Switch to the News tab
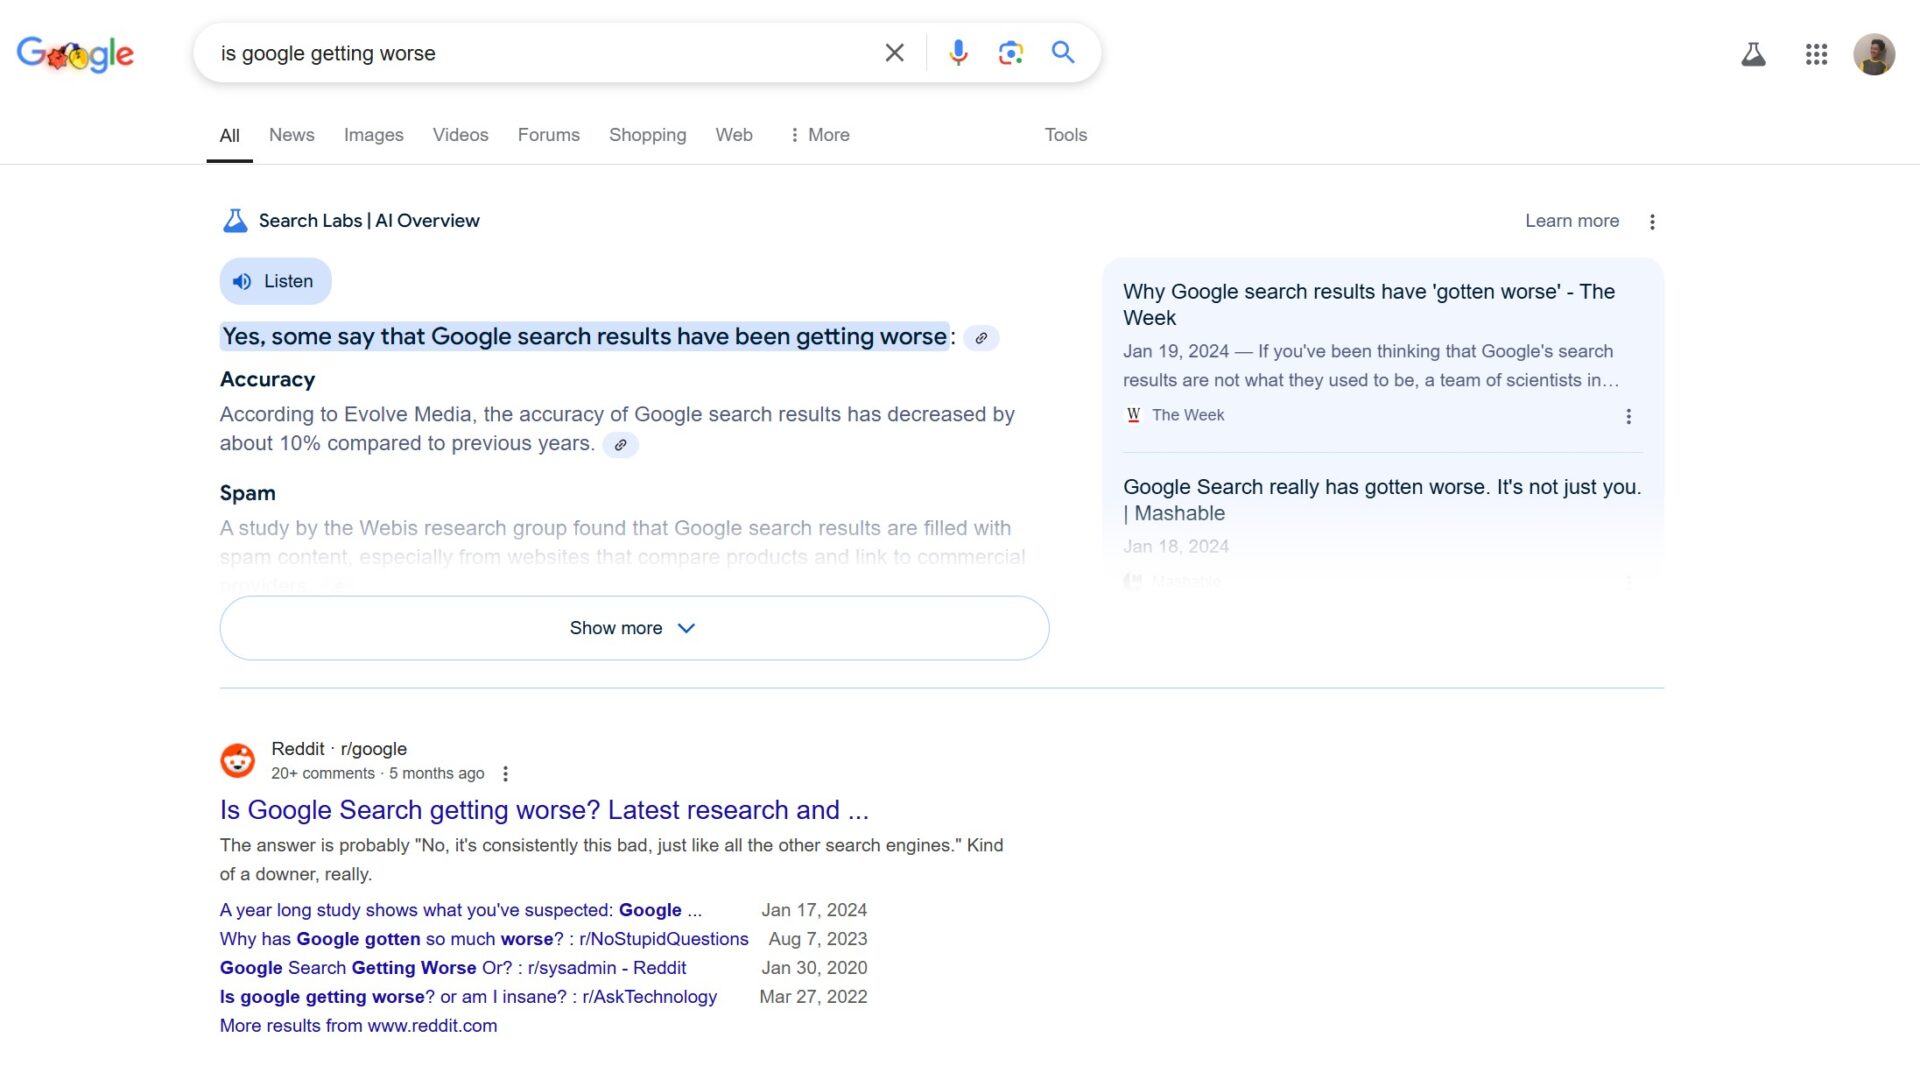Image resolution: width=1920 pixels, height=1080 pixels. coord(291,134)
